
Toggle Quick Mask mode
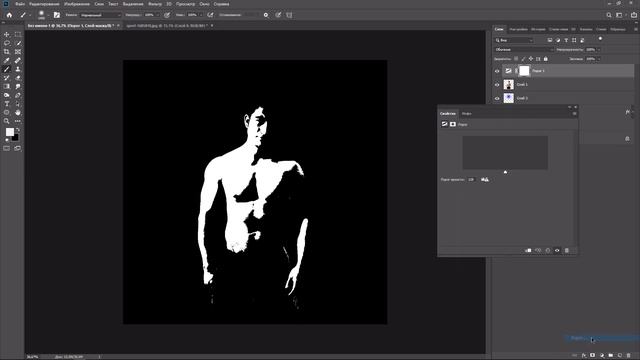pyautogui.click(x=7, y=149)
